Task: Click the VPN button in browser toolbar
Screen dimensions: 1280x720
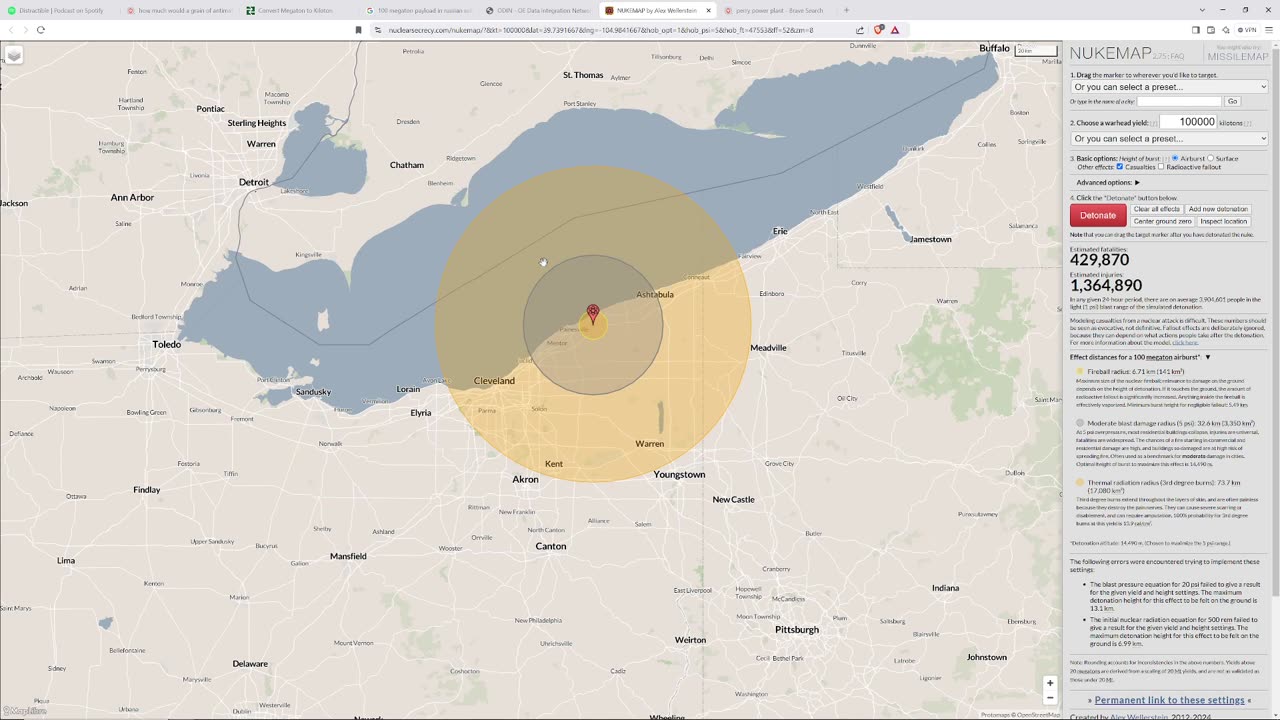Action: [x=1246, y=30]
